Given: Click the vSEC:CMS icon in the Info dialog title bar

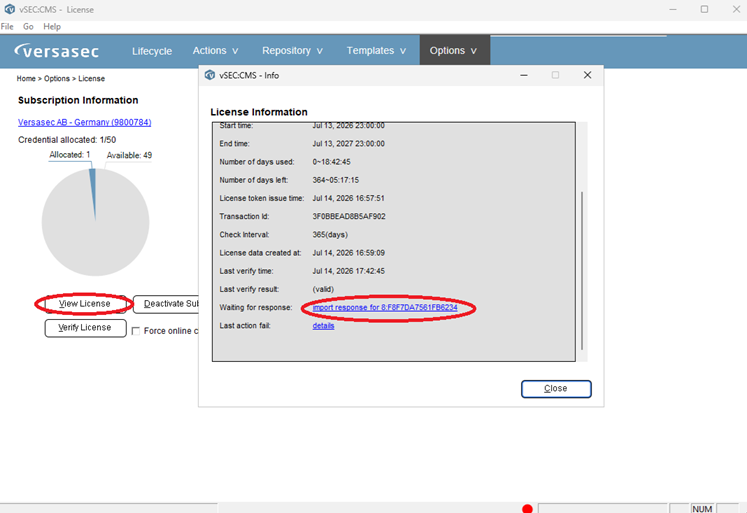Looking at the screenshot, I should pos(210,75).
